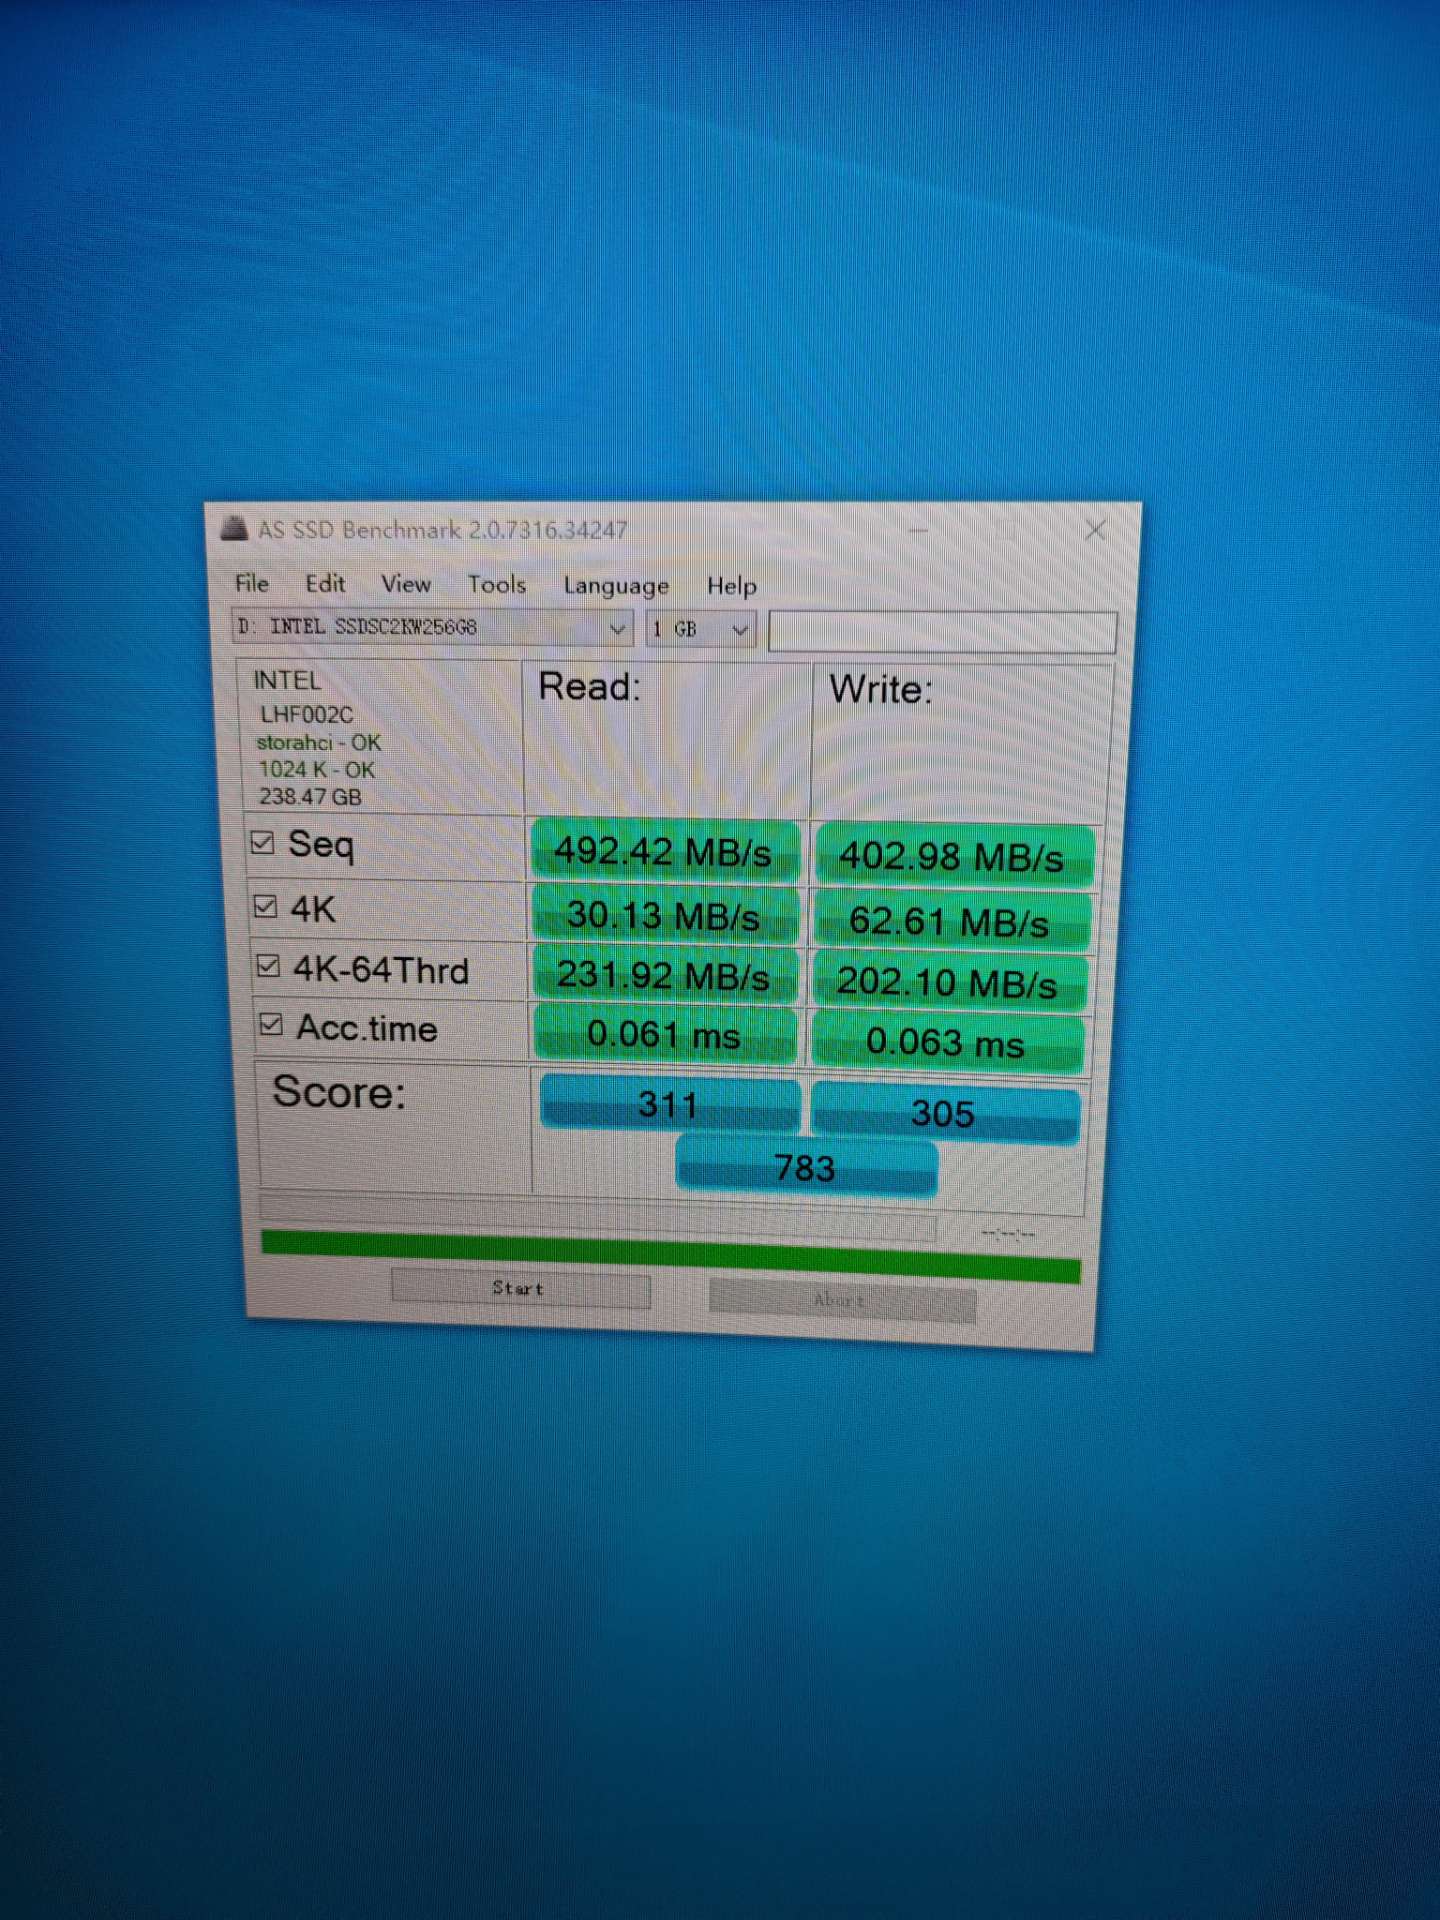Click the greyed-out Abort button
Viewport: 1440px width, 1920px height.
pyautogui.click(x=841, y=1301)
